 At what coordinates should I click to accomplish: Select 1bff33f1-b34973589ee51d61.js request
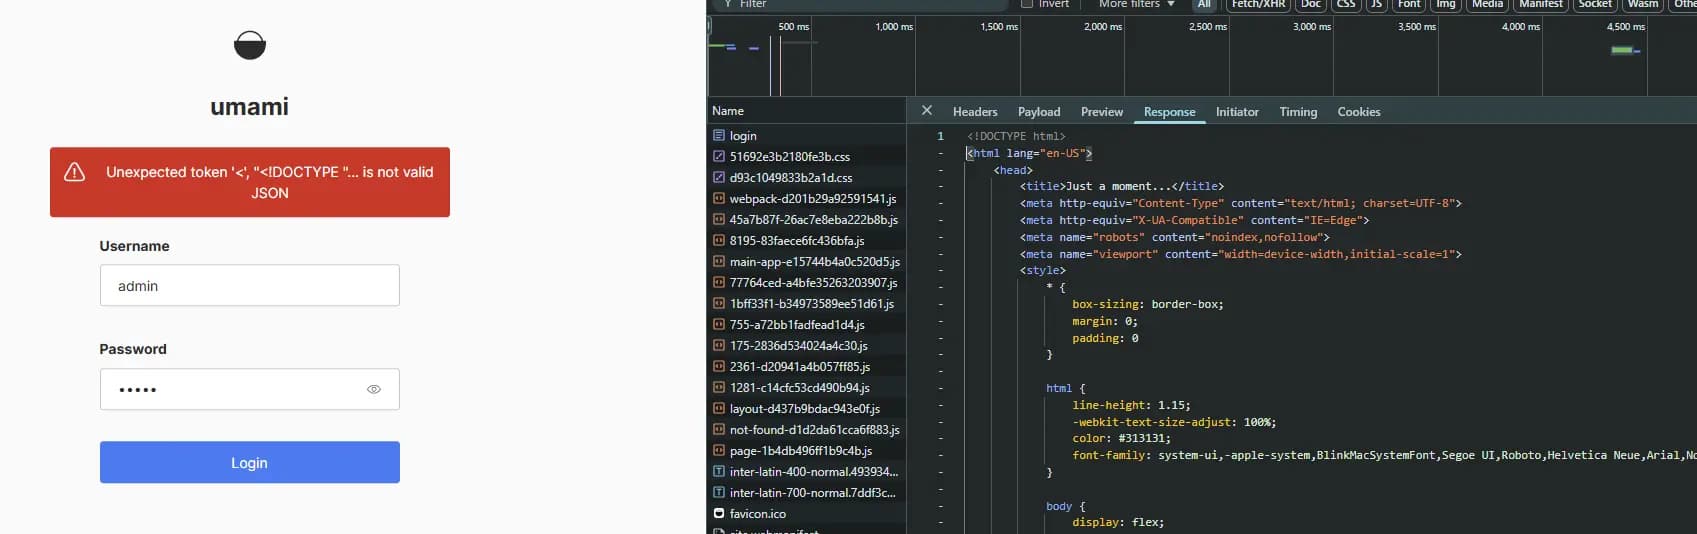806,303
